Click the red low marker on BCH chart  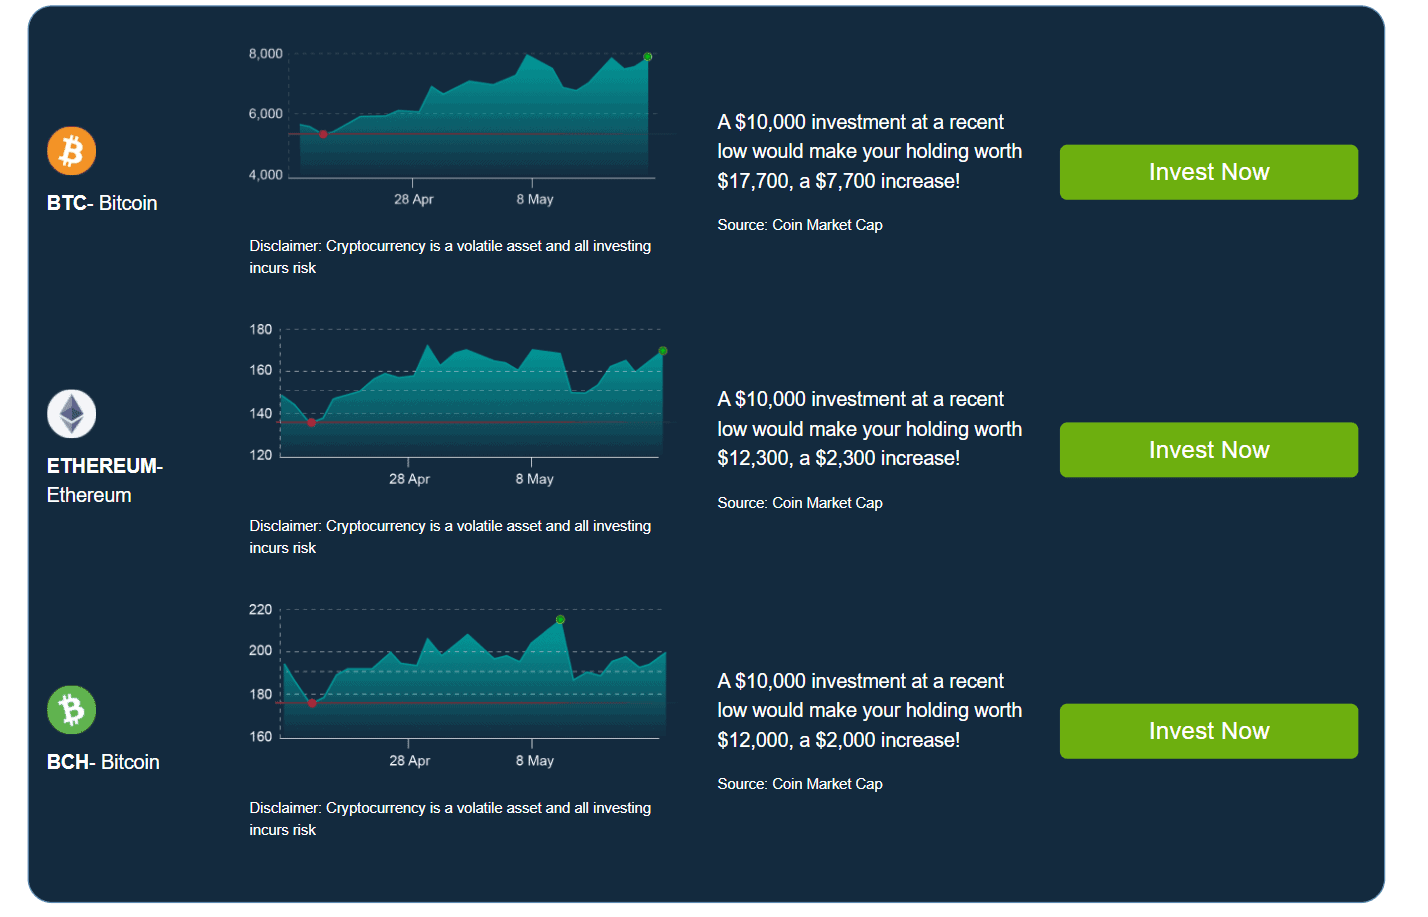pyautogui.click(x=312, y=703)
